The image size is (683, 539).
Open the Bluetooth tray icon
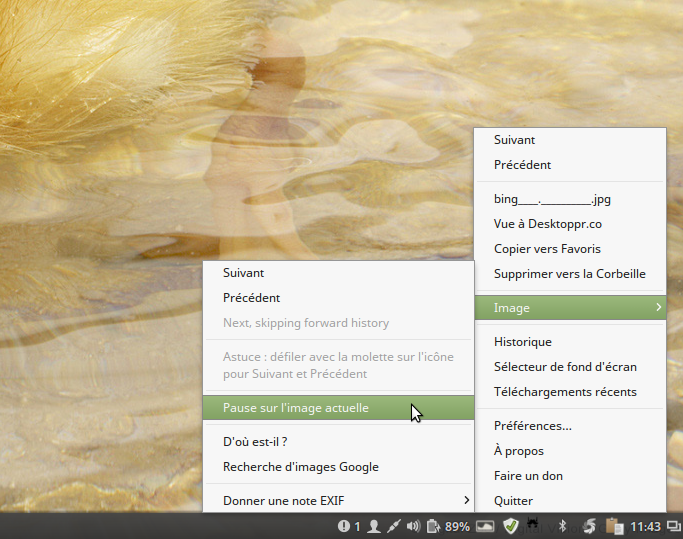[562, 526]
